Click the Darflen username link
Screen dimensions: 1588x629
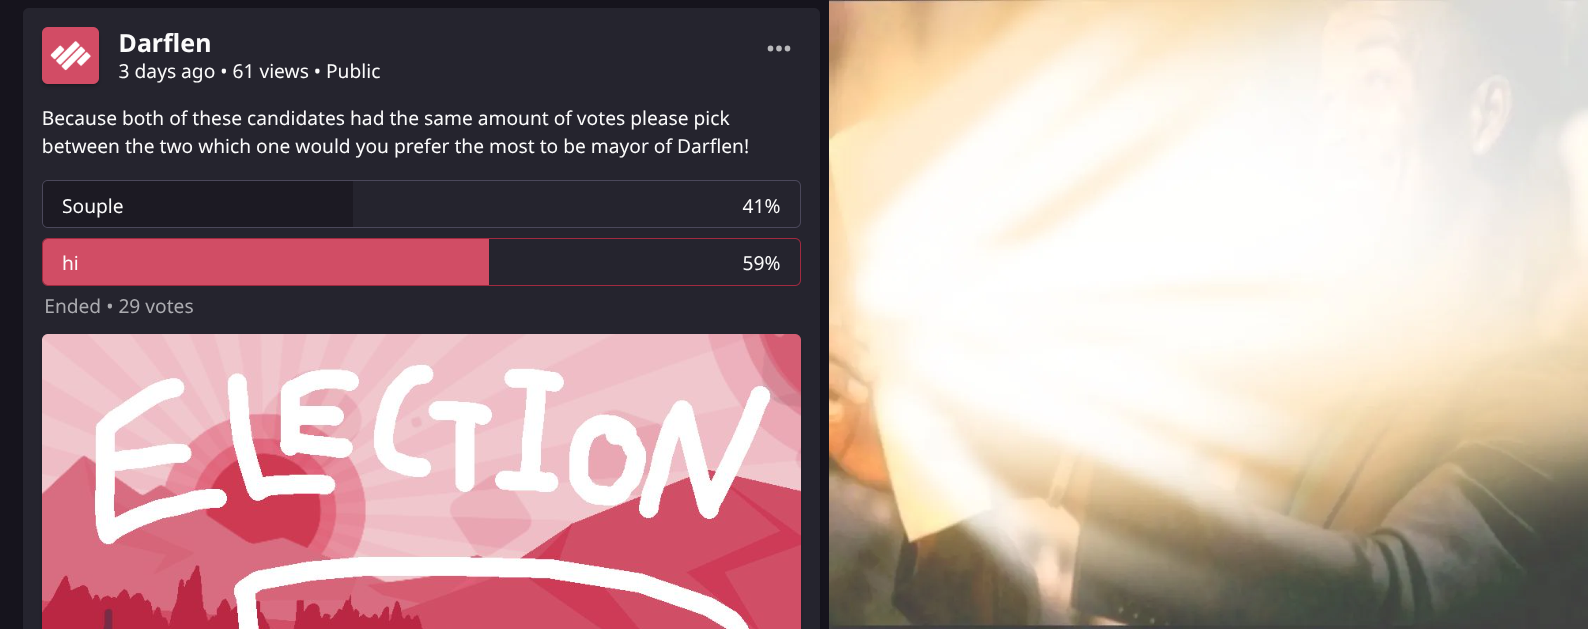tap(165, 43)
